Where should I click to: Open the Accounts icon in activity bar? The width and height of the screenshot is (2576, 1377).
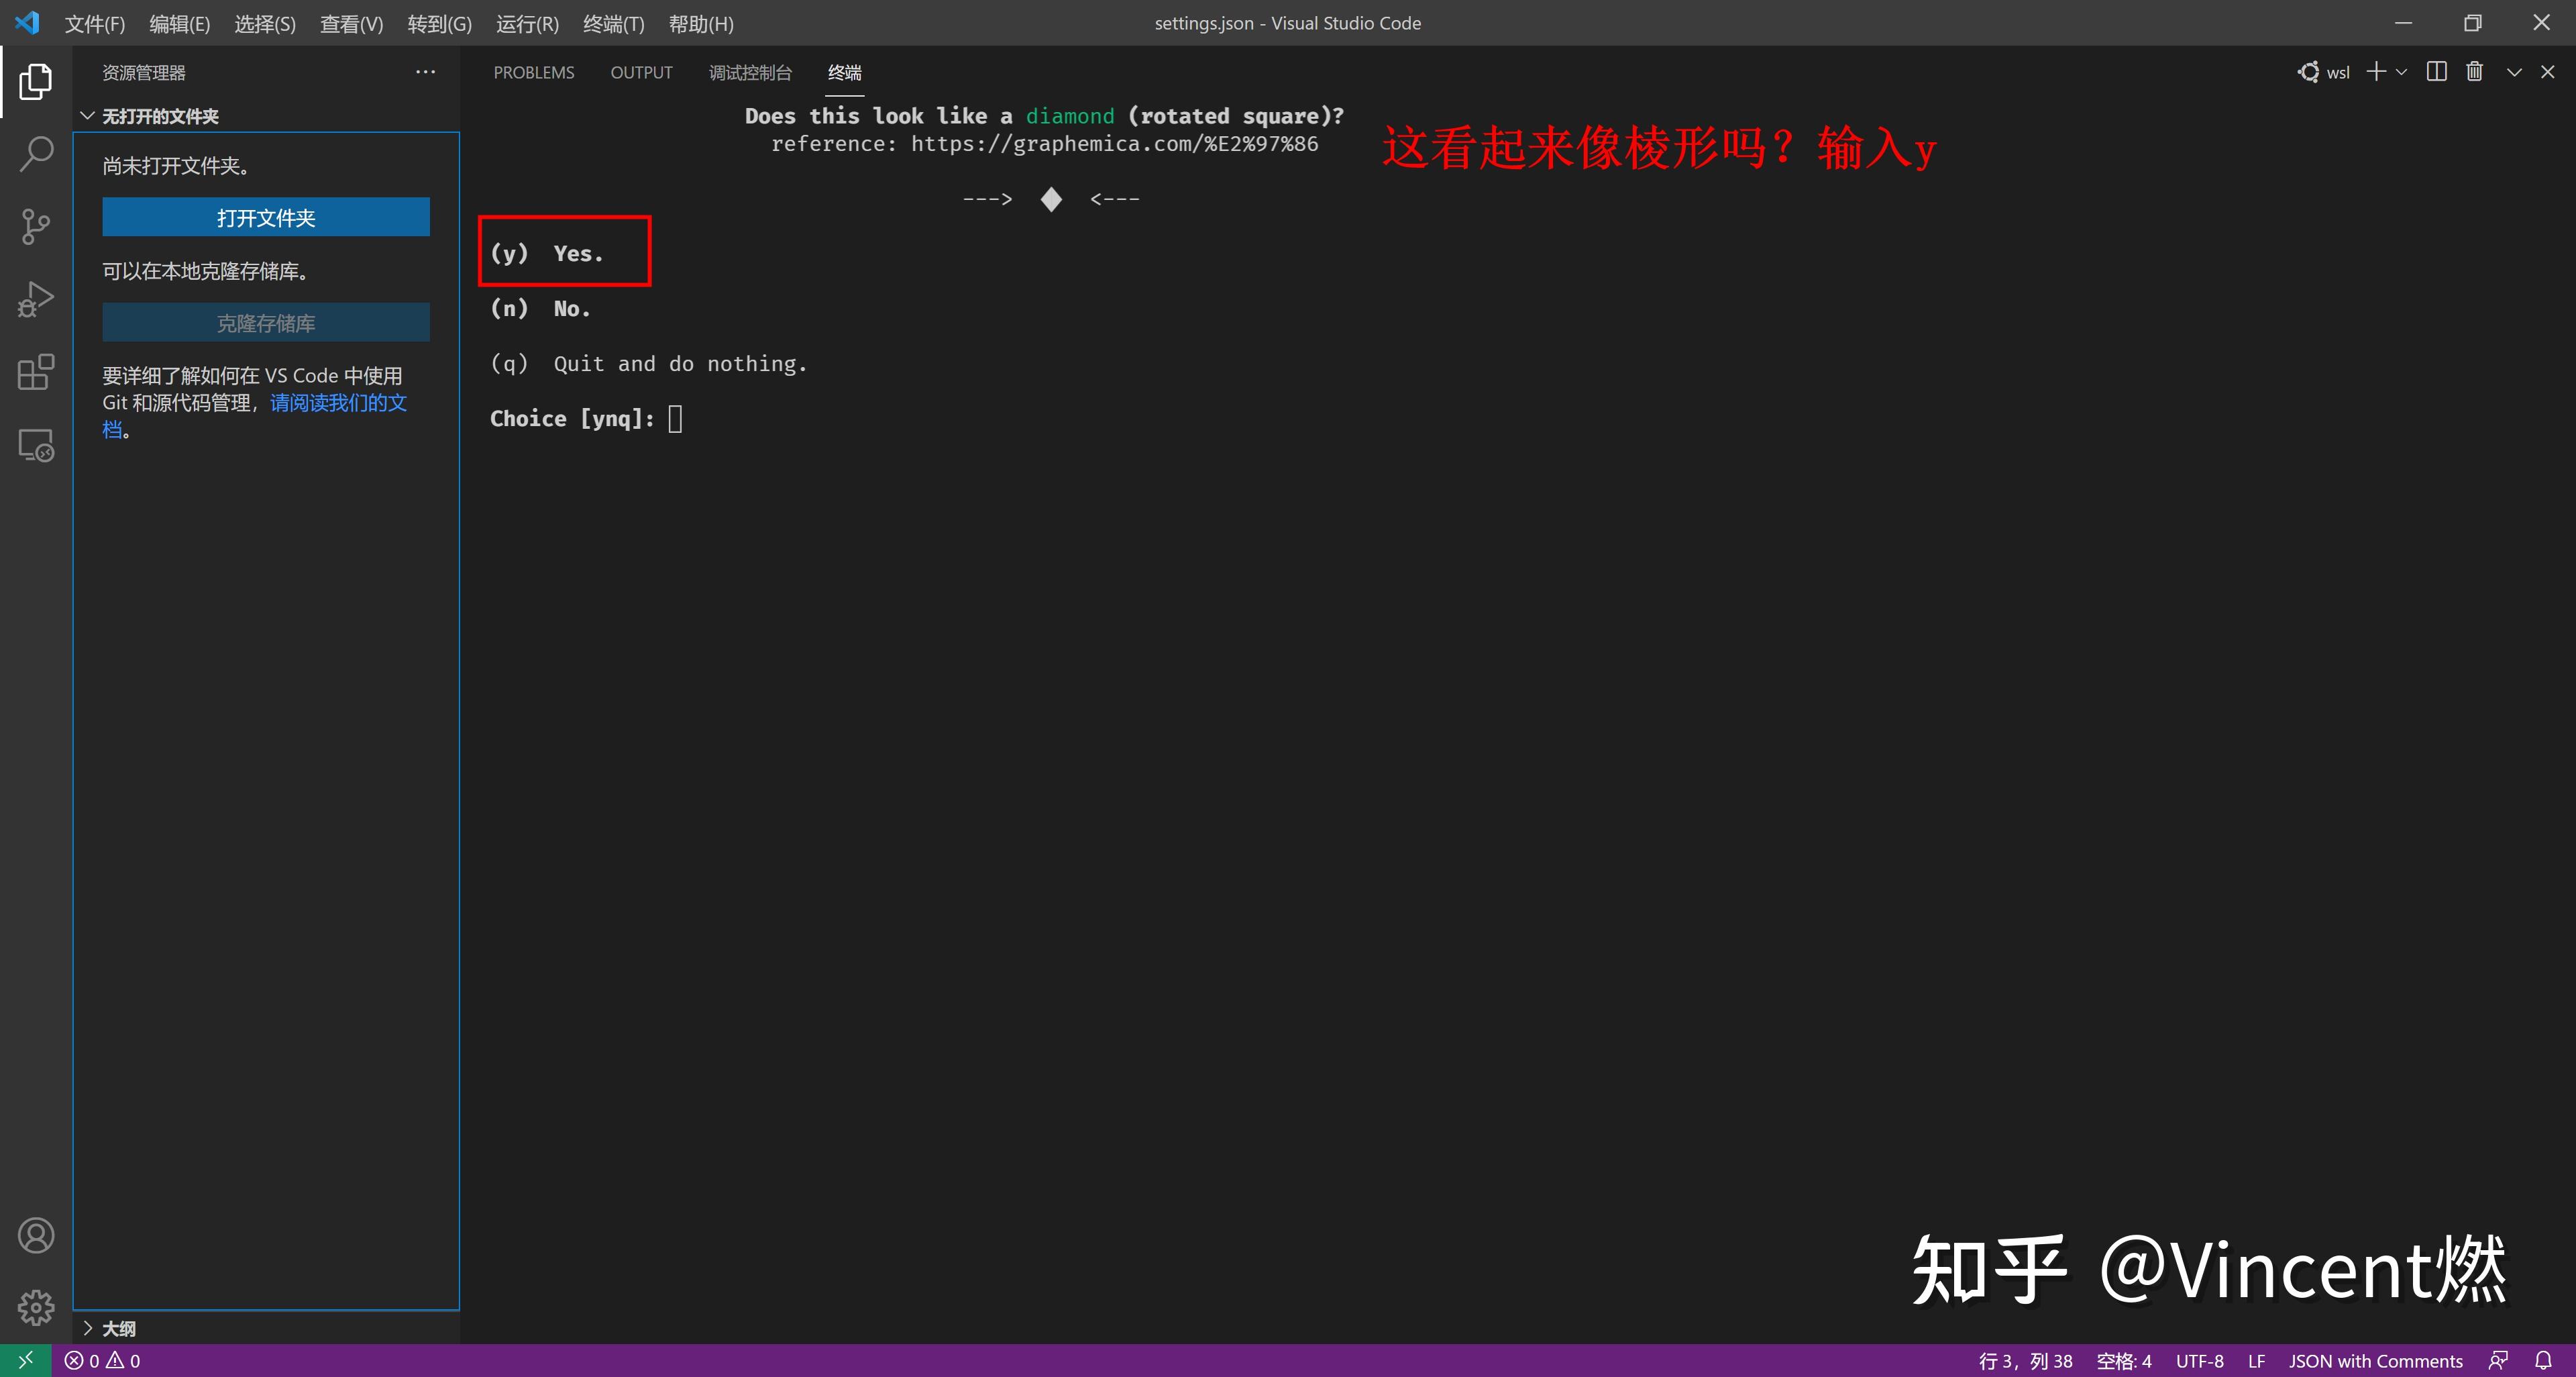coord(36,1235)
